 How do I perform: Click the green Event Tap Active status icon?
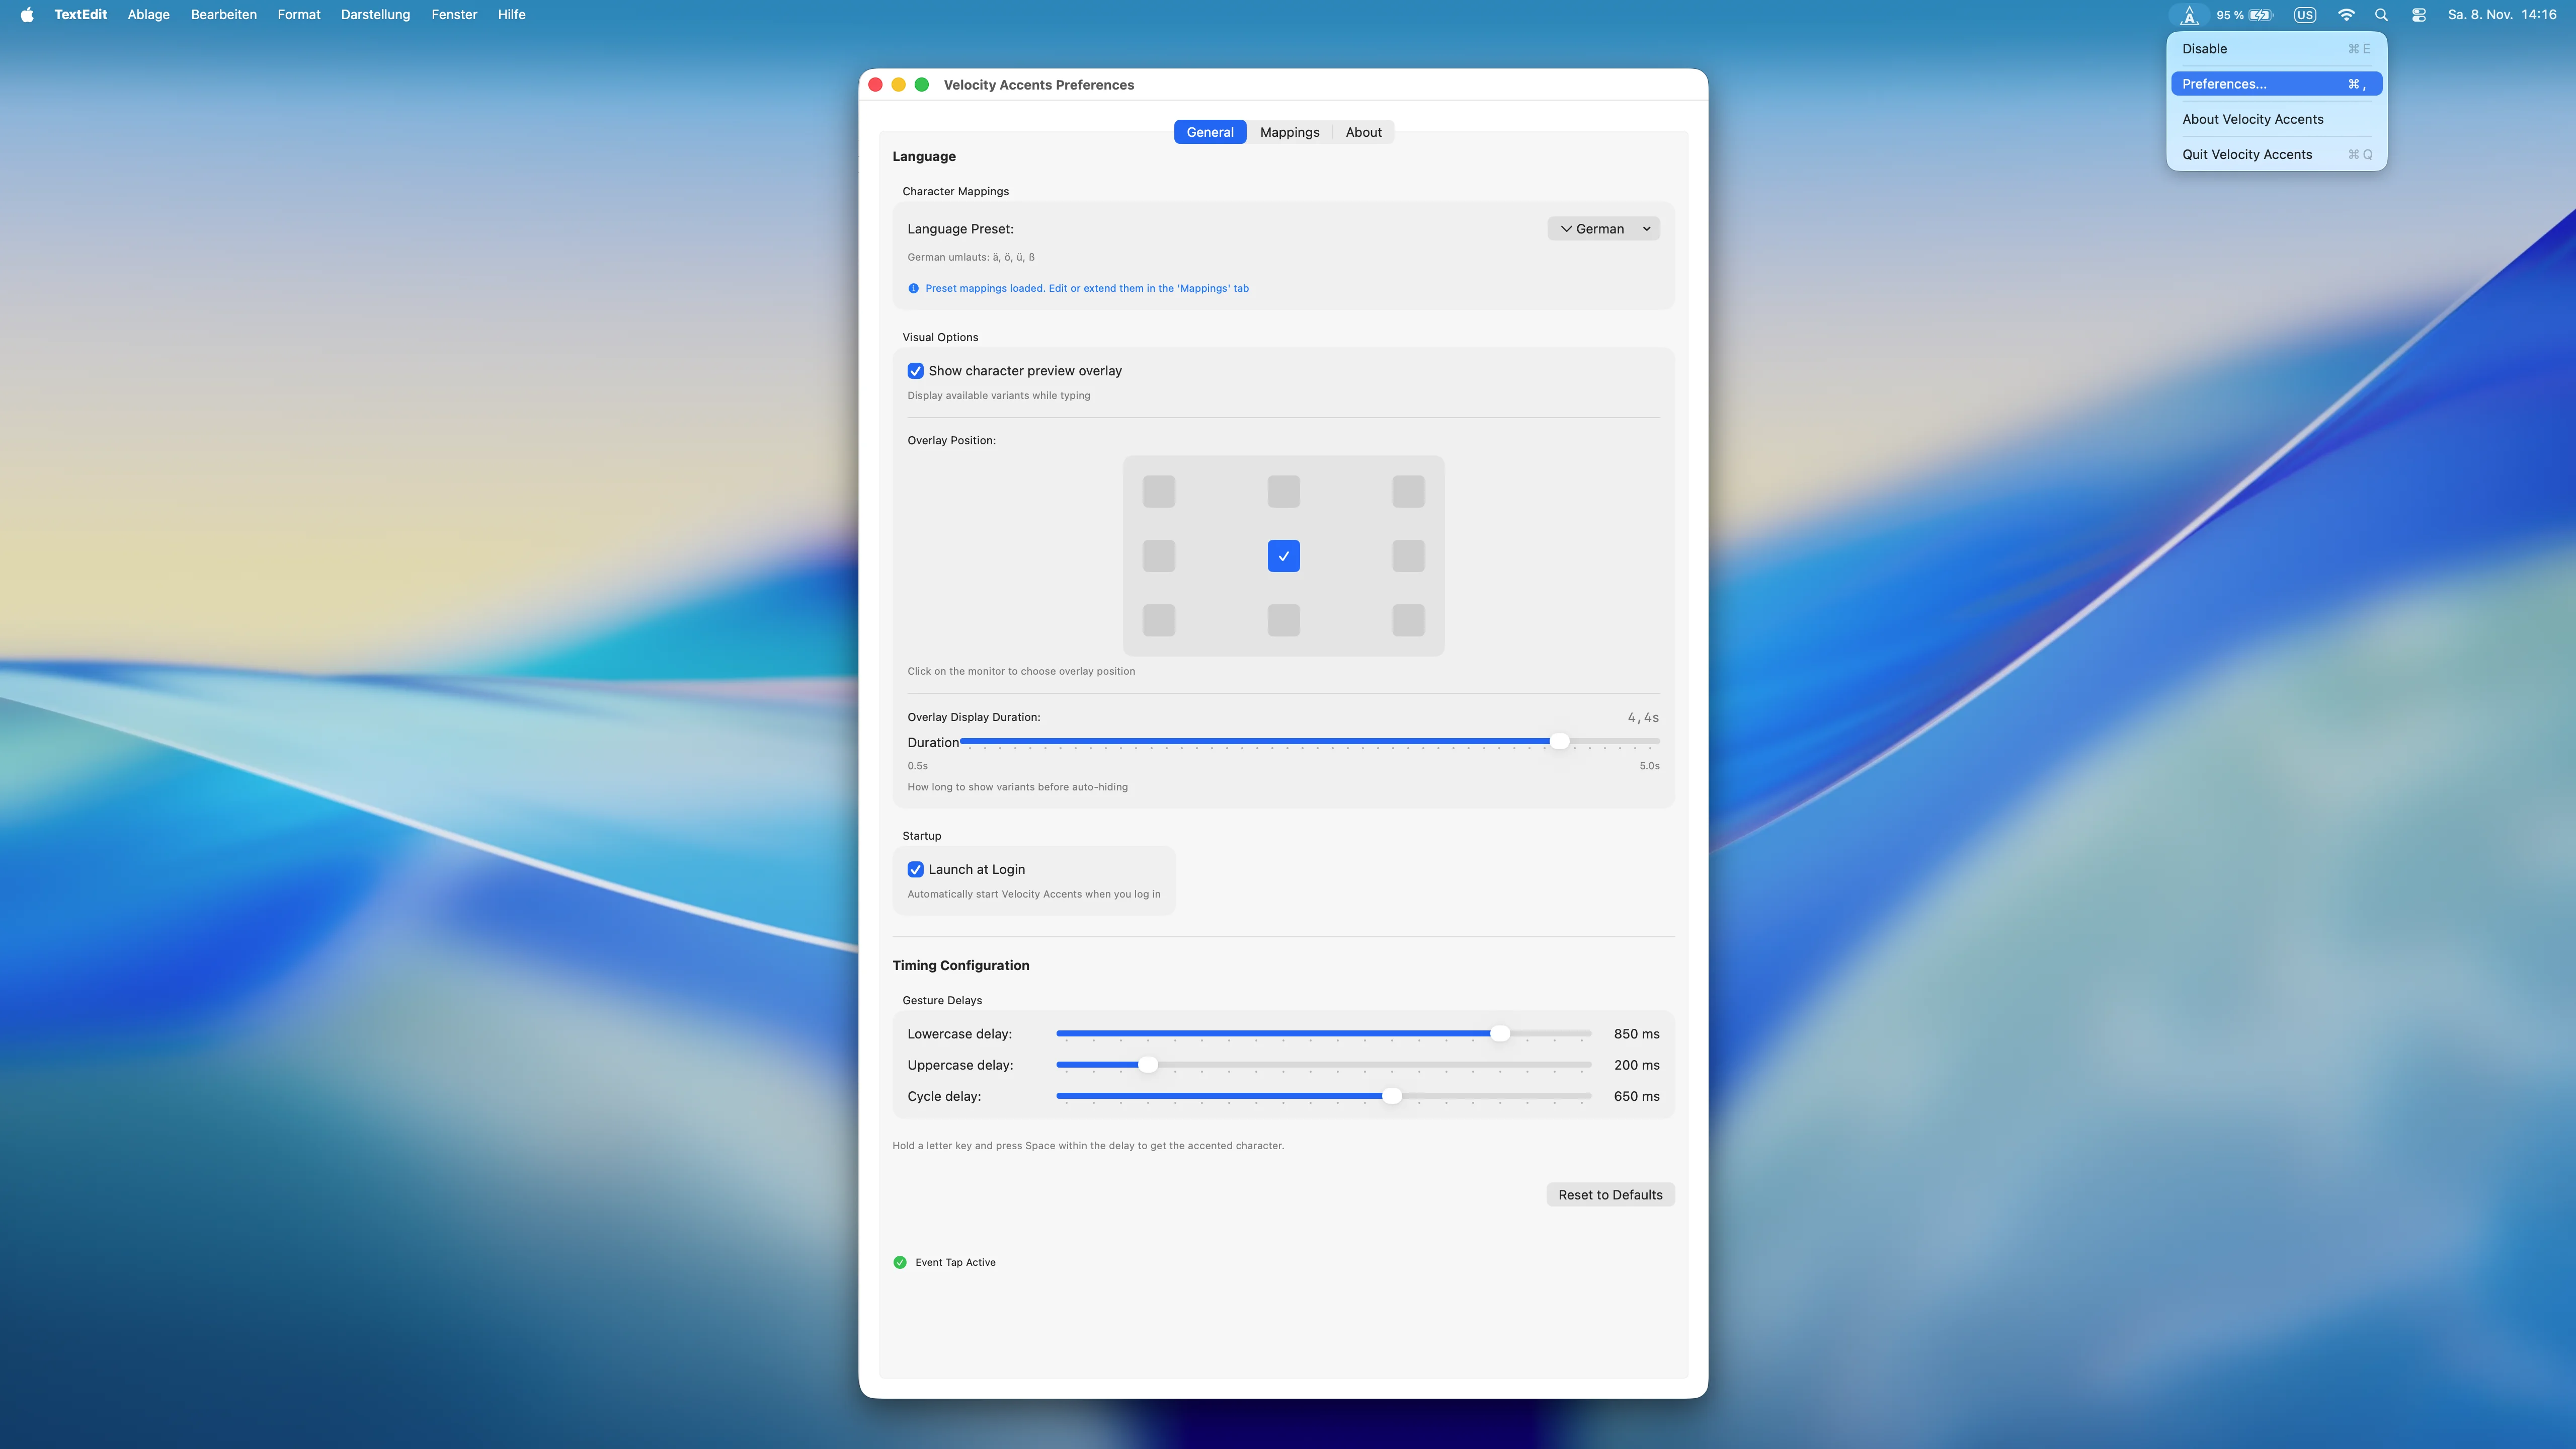[x=899, y=1262]
